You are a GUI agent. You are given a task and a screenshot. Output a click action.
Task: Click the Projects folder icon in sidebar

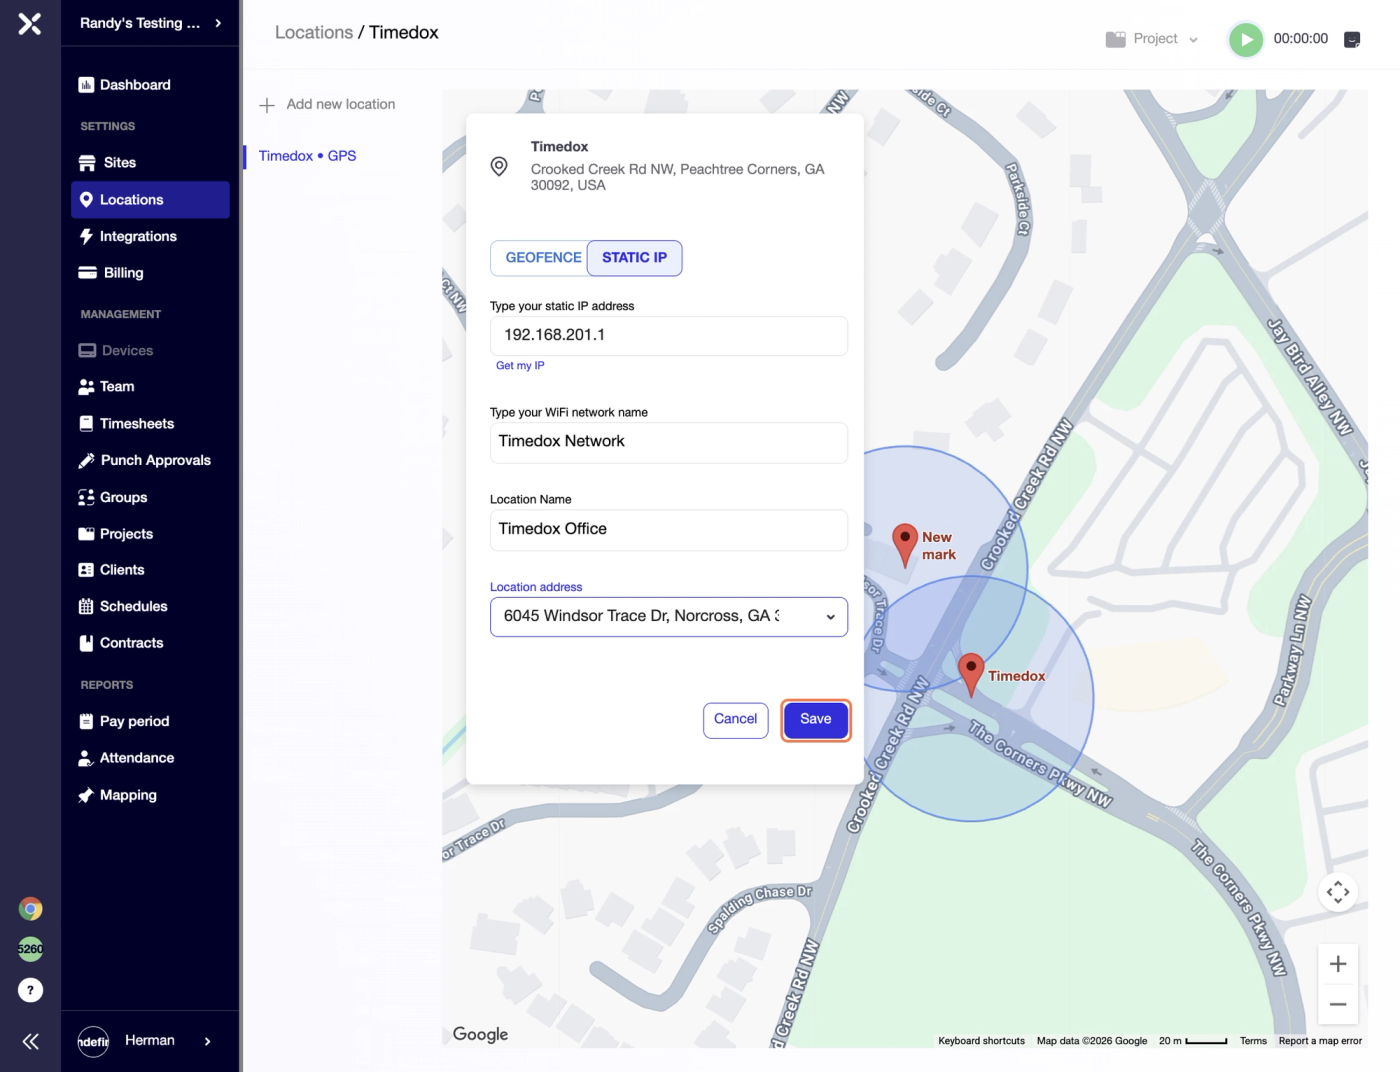click(x=86, y=534)
